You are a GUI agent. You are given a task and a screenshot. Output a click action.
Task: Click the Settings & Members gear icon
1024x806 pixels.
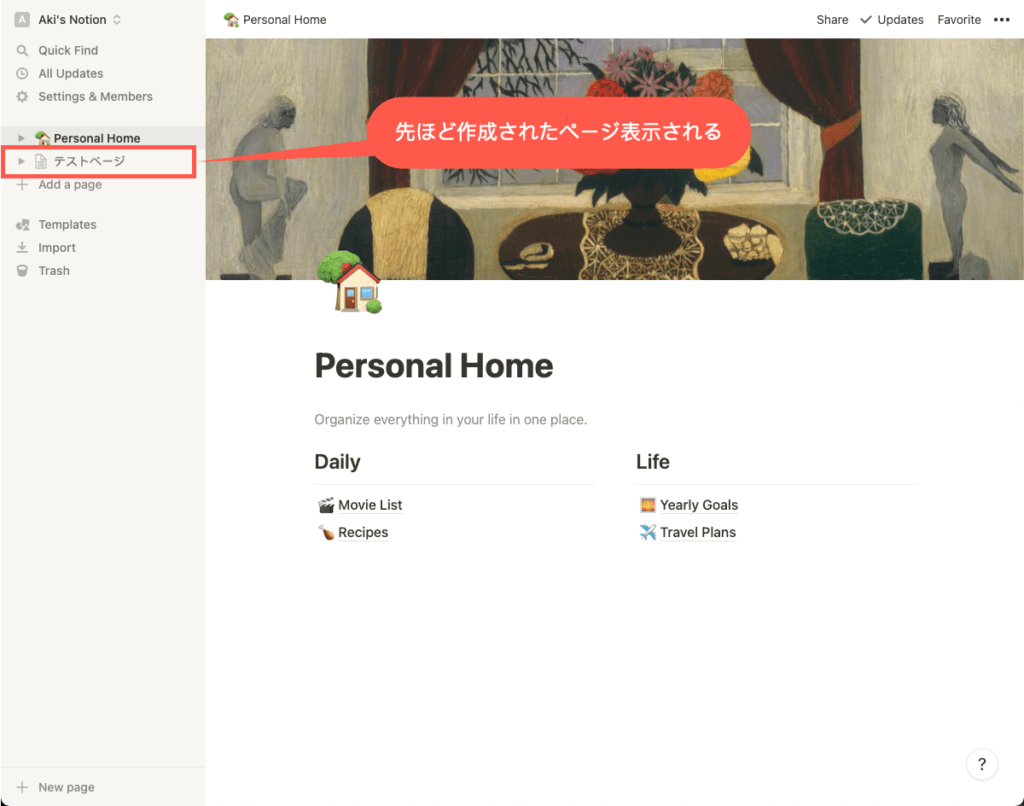click(22, 97)
